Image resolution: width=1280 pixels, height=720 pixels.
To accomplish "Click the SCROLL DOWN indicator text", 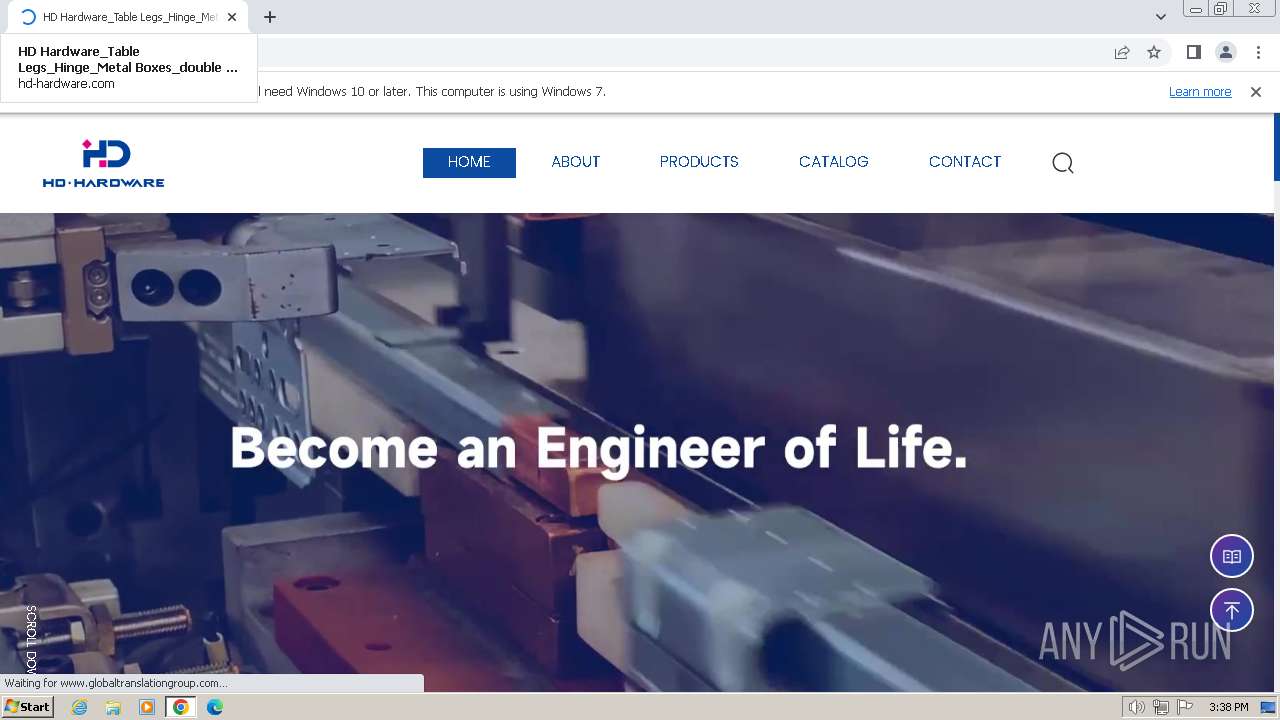I will coord(31,638).
